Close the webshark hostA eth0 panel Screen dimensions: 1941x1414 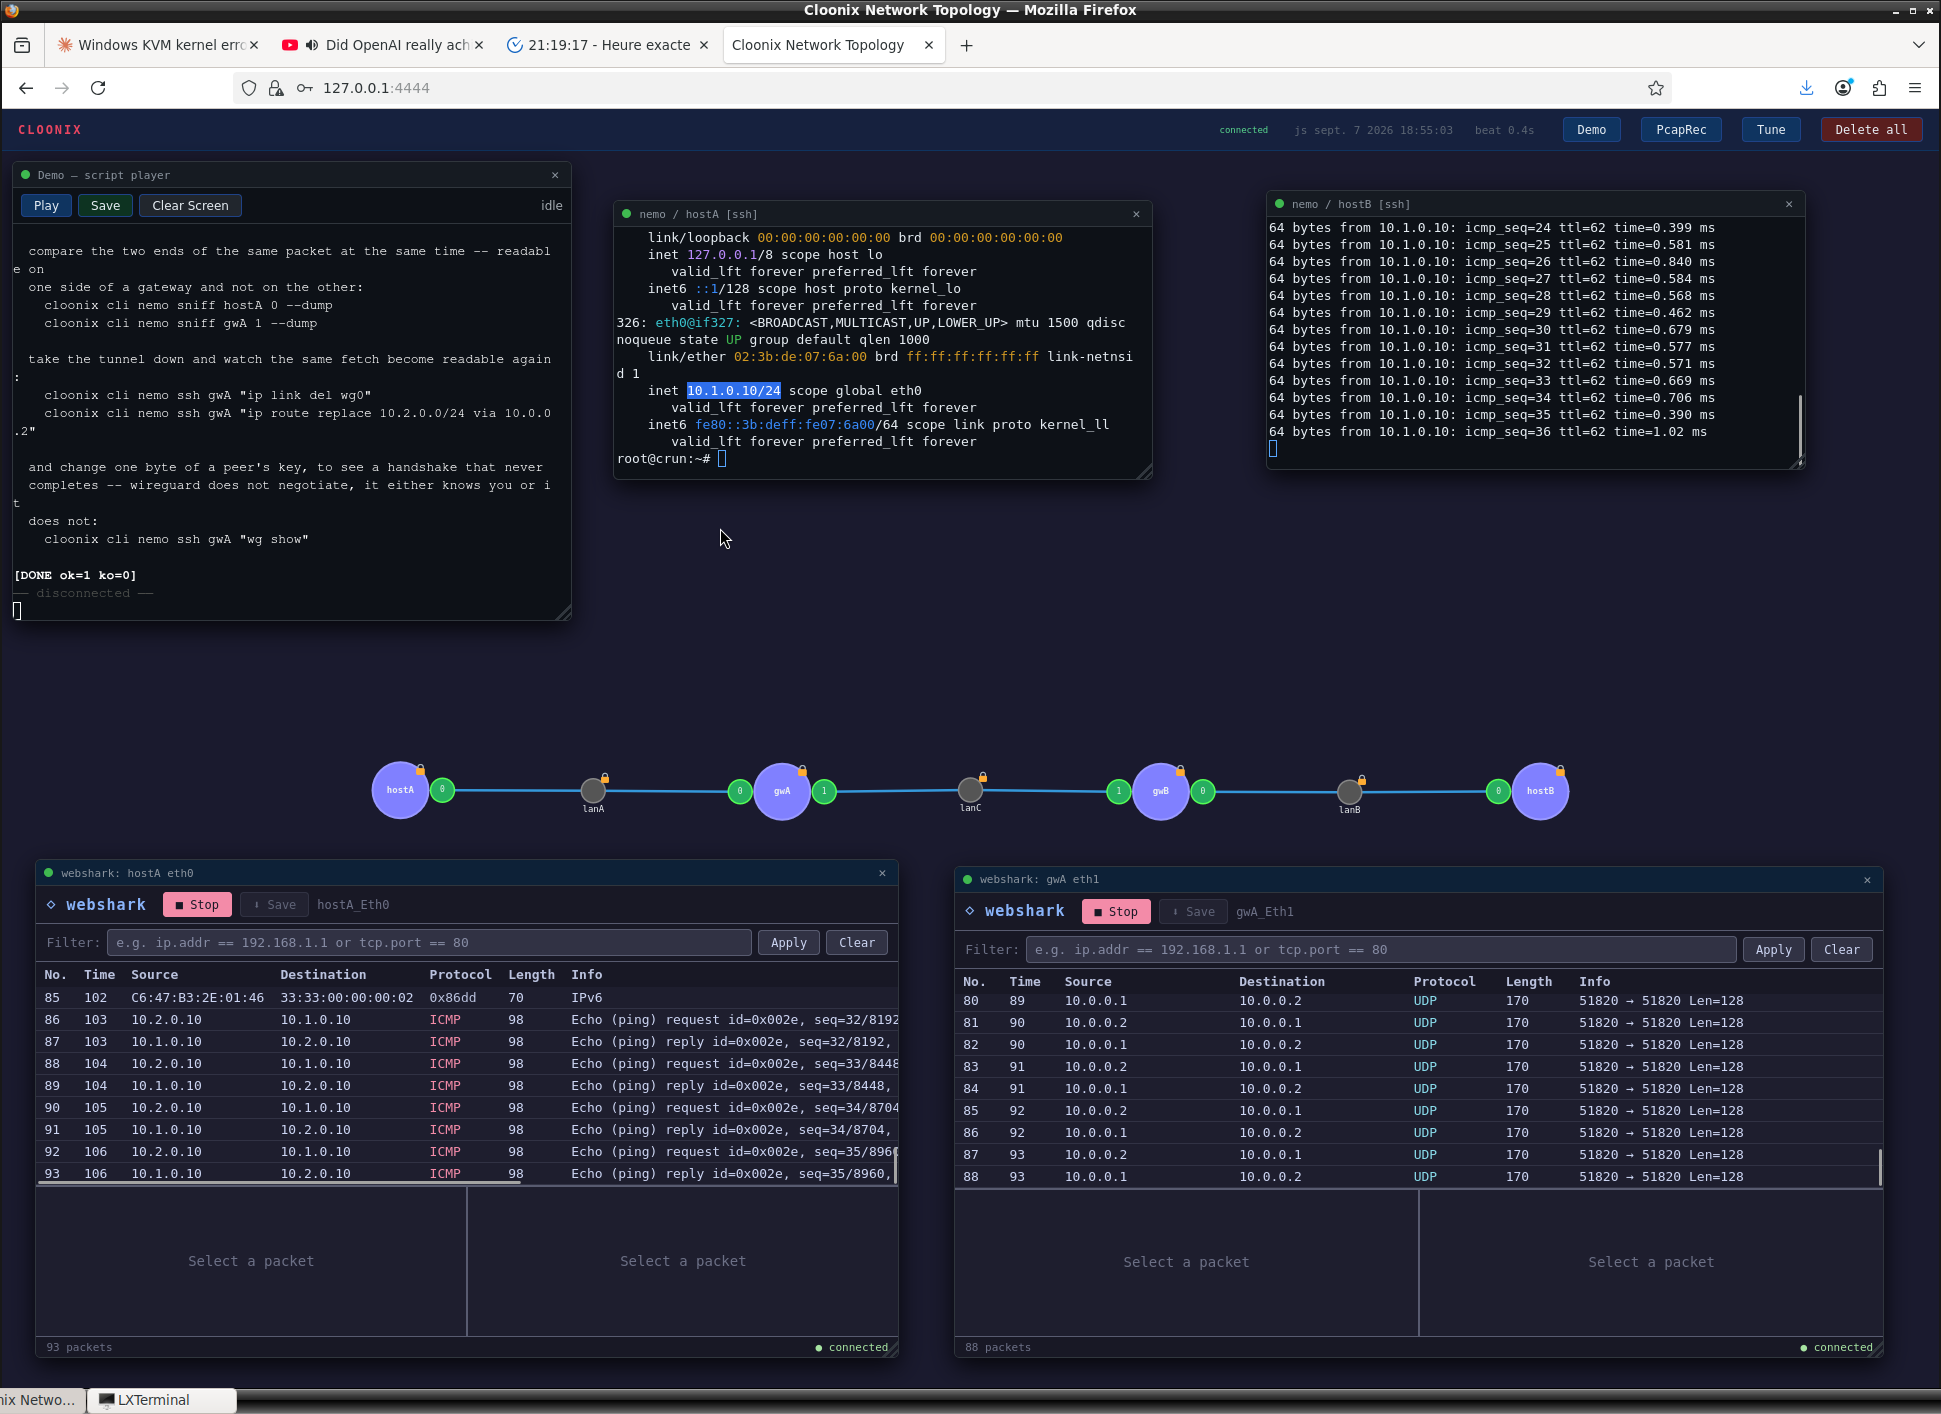pyautogui.click(x=882, y=873)
